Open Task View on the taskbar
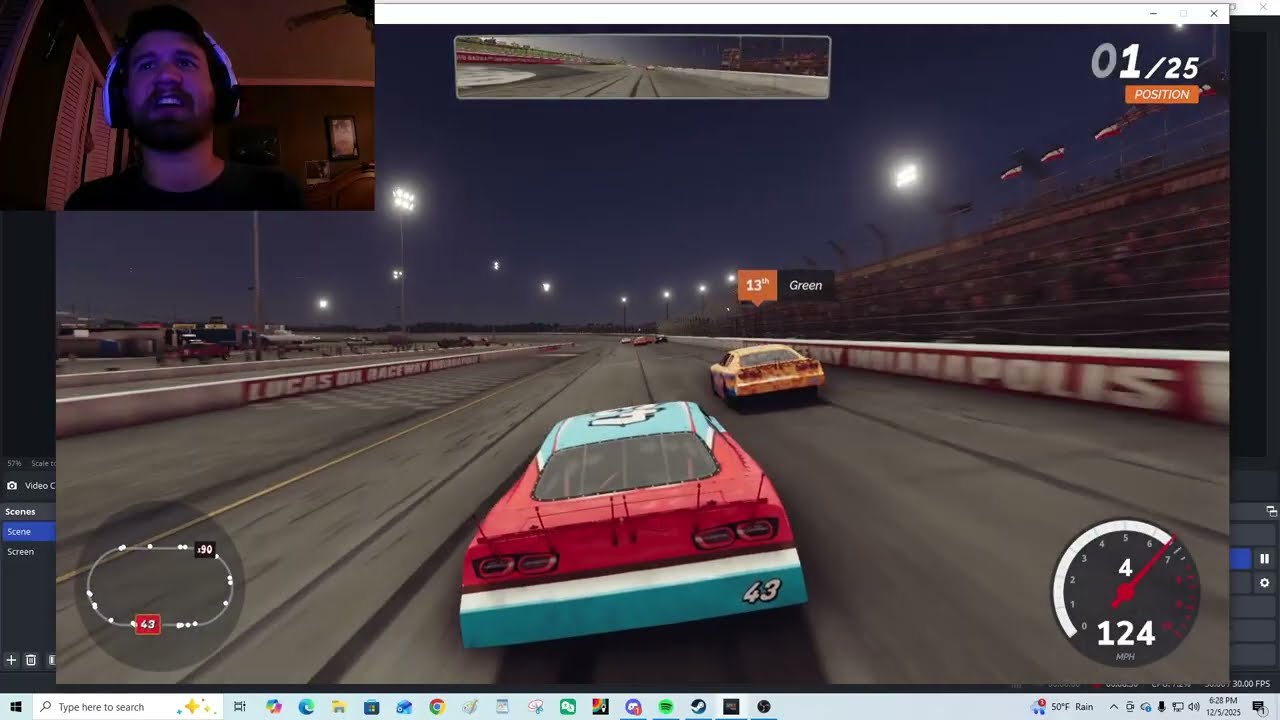The height and width of the screenshot is (720, 1280). pyautogui.click(x=240, y=707)
